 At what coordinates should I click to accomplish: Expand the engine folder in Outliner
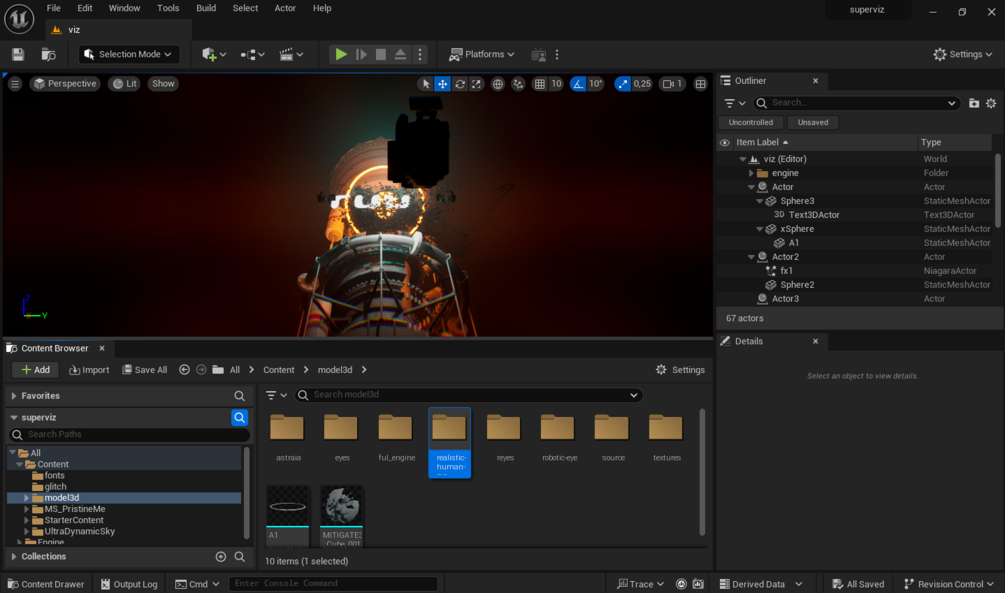pos(752,173)
